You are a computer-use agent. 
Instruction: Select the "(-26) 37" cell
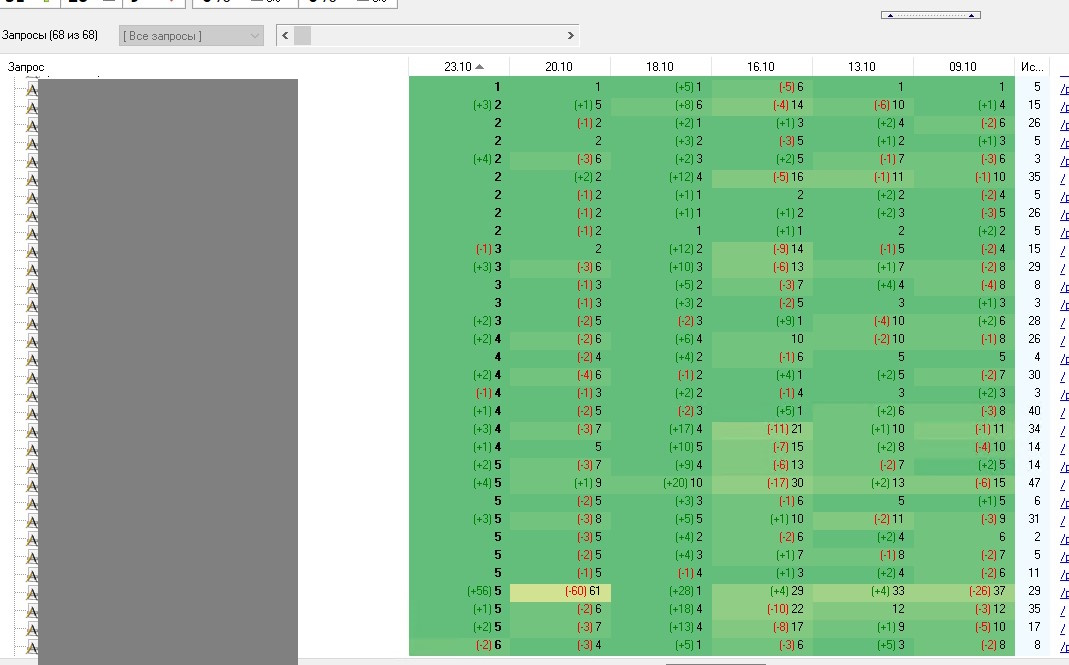[x=963, y=591]
